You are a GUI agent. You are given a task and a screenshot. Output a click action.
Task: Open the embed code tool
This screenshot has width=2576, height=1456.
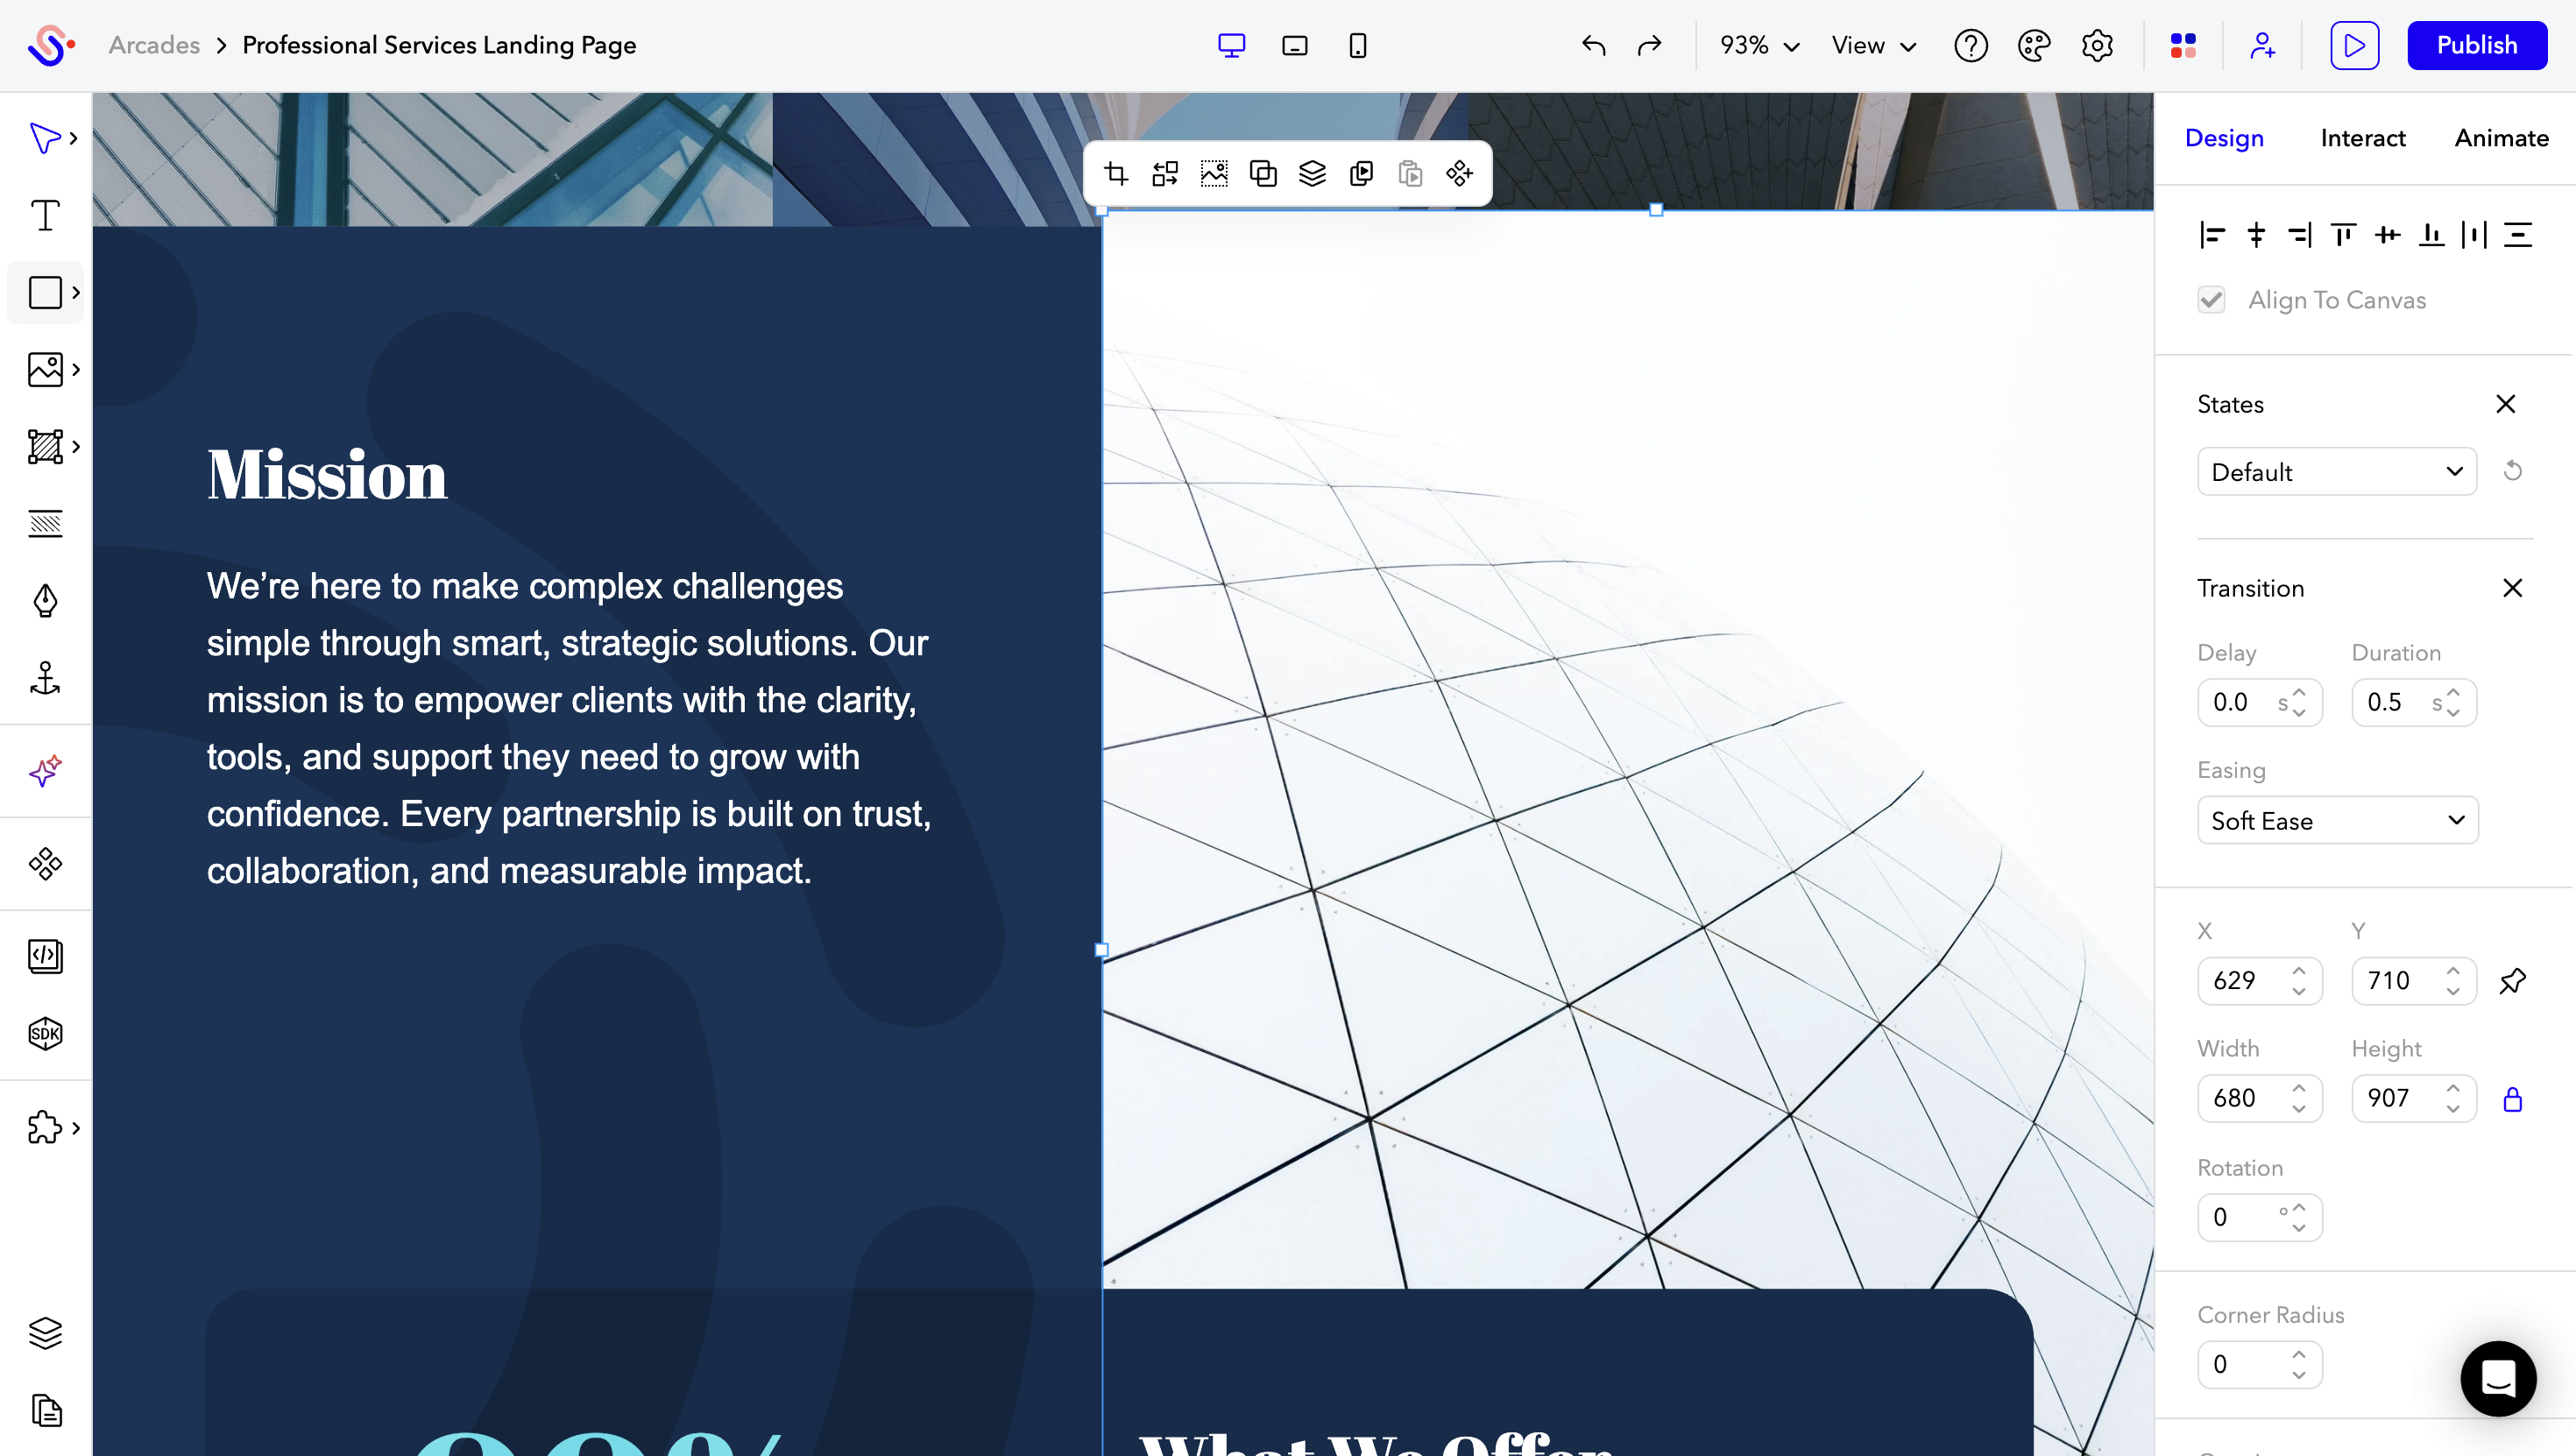(x=45, y=956)
